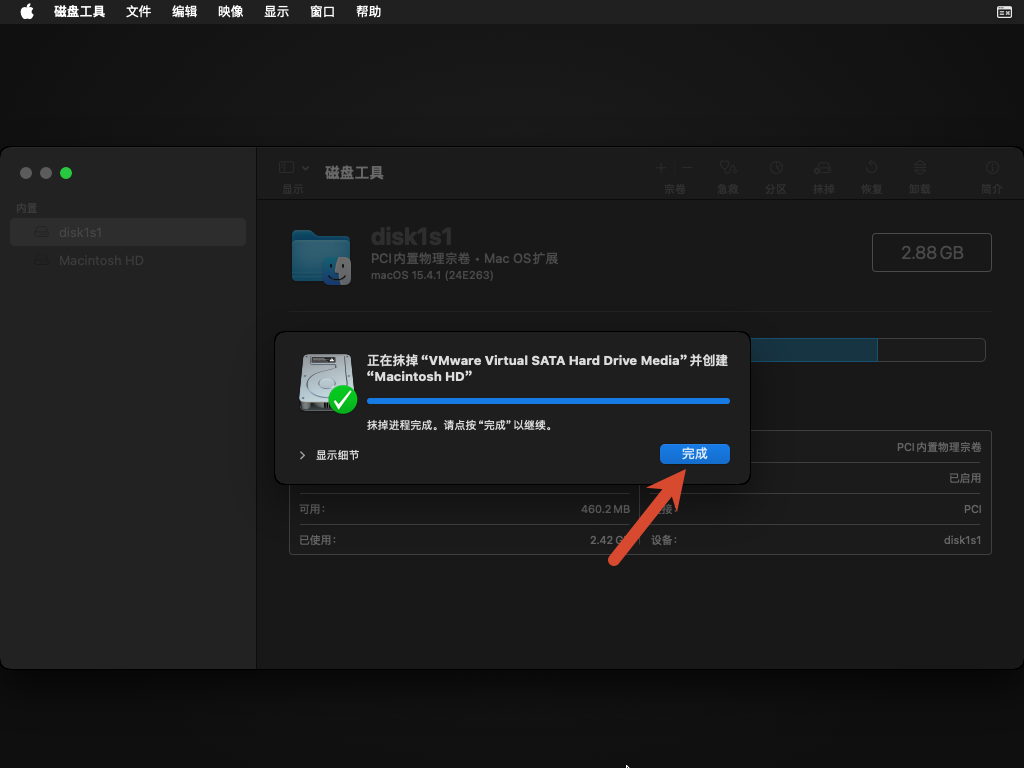
Task: Click the remove volume minus icon
Action: click(x=686, y=168)
